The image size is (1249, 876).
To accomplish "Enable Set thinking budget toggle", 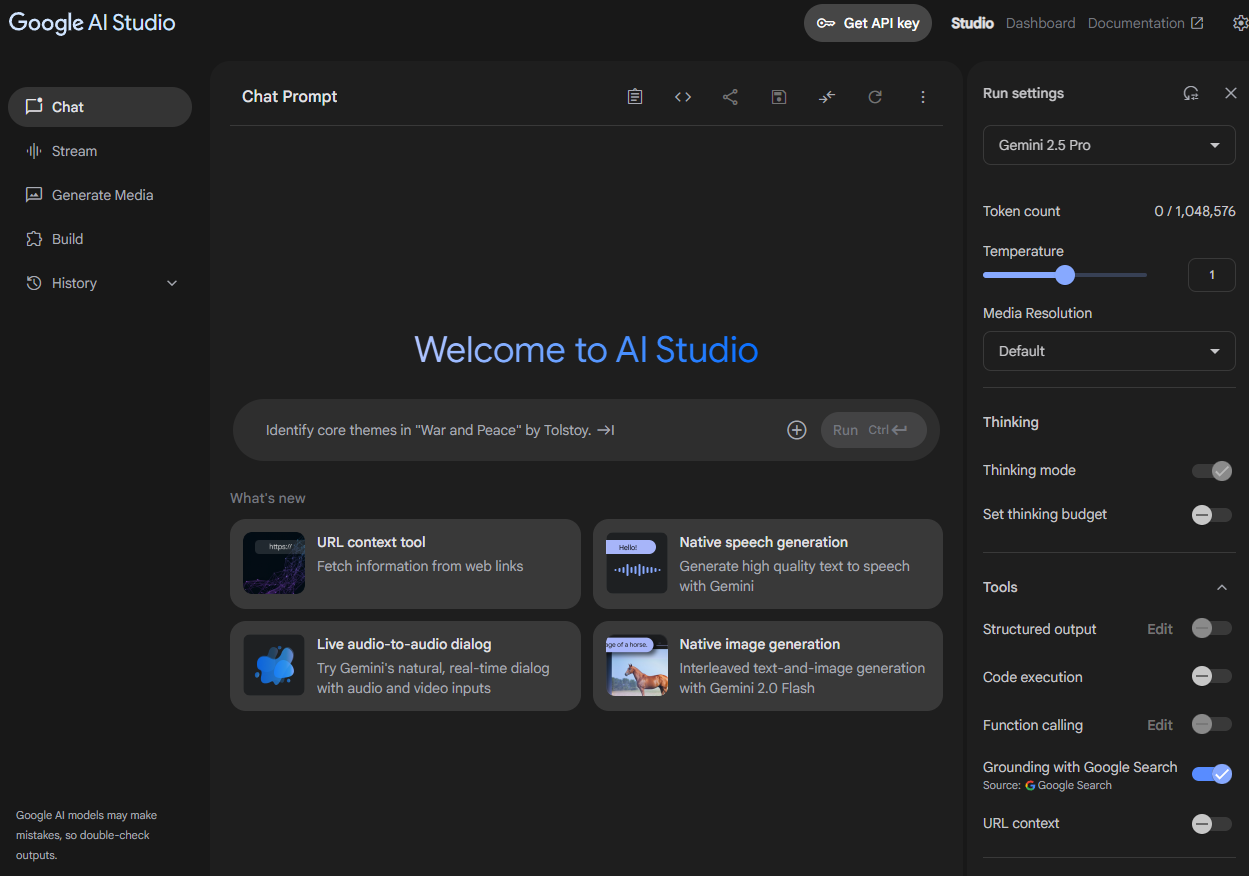I will point(1212,515).
